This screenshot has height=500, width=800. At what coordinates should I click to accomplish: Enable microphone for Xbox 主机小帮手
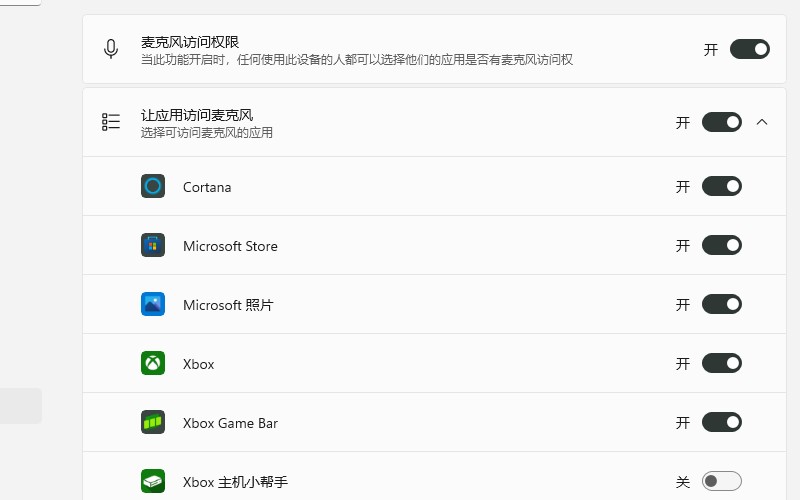click(x=721, y=481)
